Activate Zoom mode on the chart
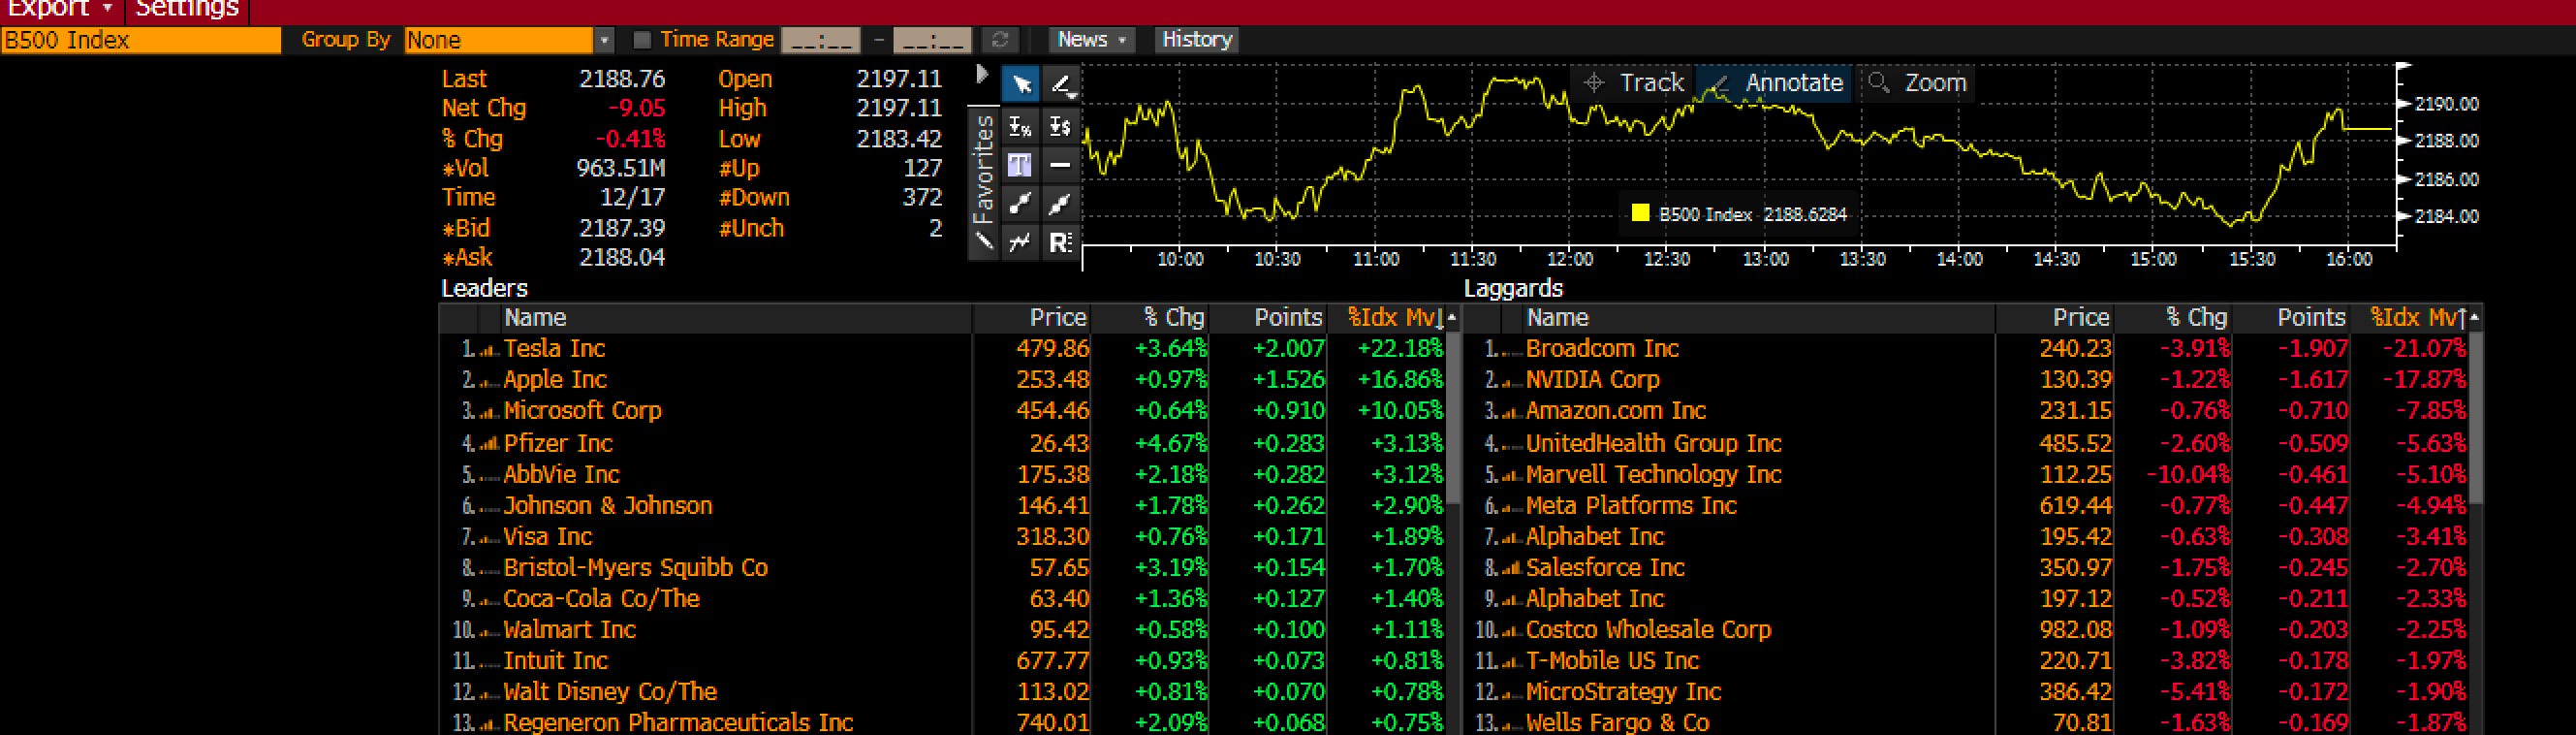The width and height of the screenshot is (2576, 735). point(1917,83)
